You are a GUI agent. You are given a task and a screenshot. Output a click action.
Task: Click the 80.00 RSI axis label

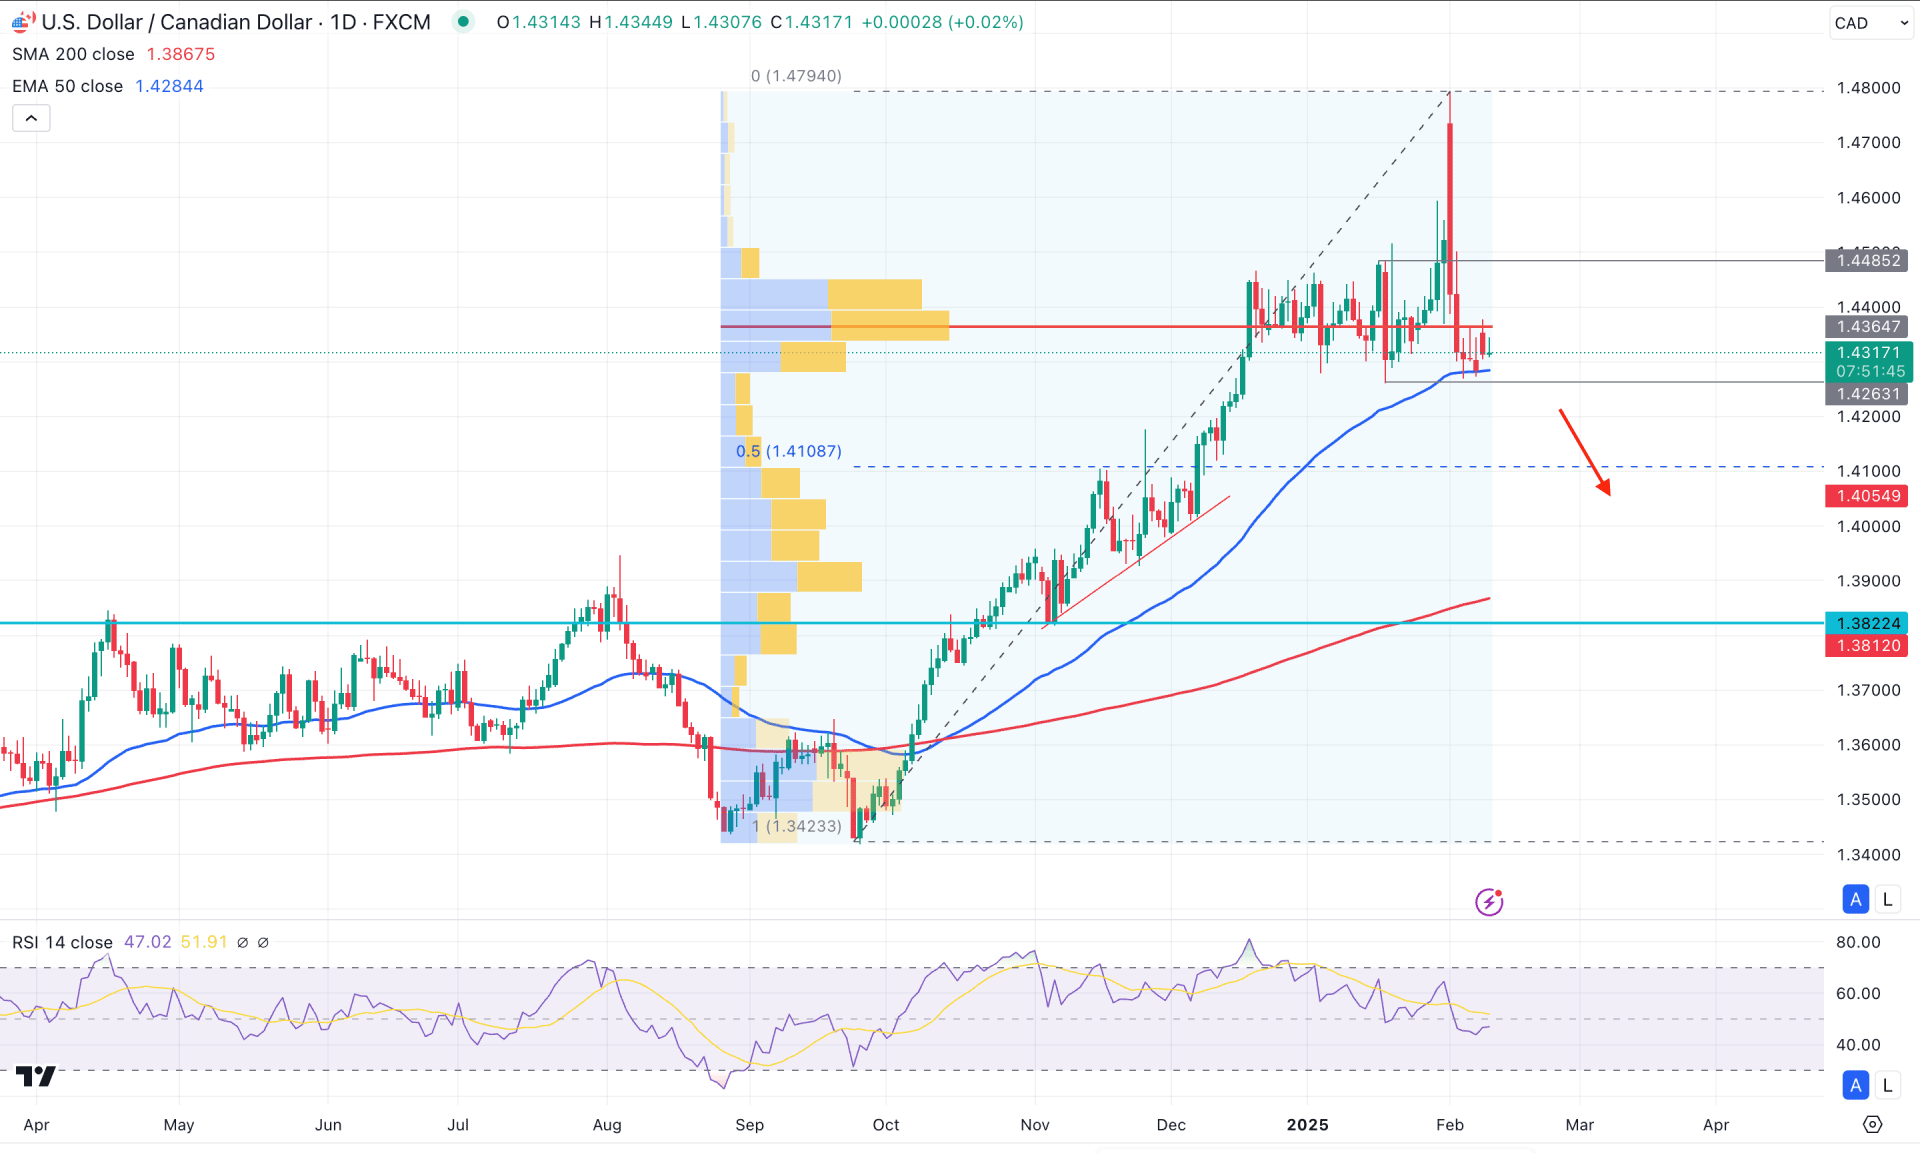point(1858,942)
